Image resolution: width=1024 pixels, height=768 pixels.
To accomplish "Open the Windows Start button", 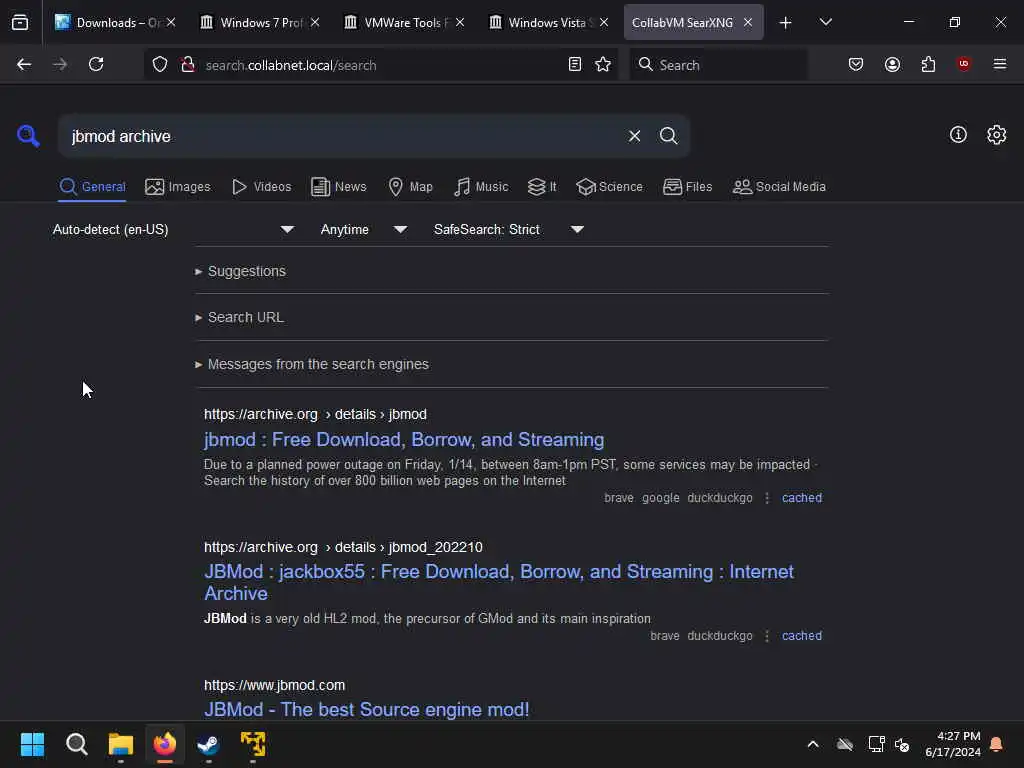I will 32,744.
